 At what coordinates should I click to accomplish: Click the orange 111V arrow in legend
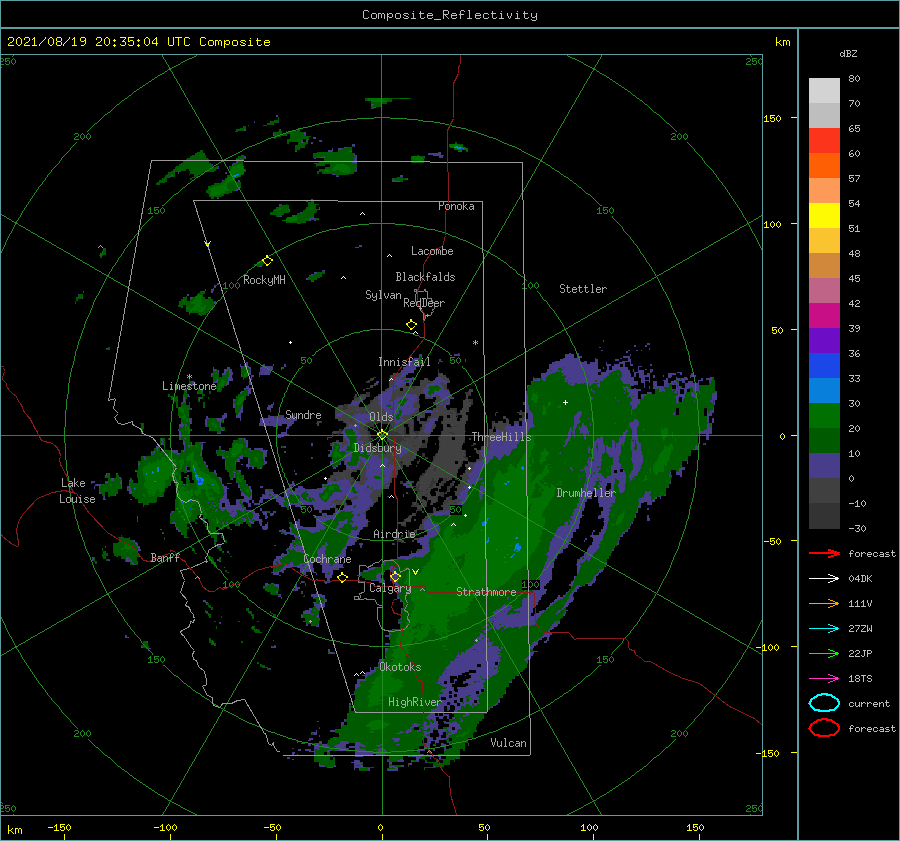(x=824, y=603)
